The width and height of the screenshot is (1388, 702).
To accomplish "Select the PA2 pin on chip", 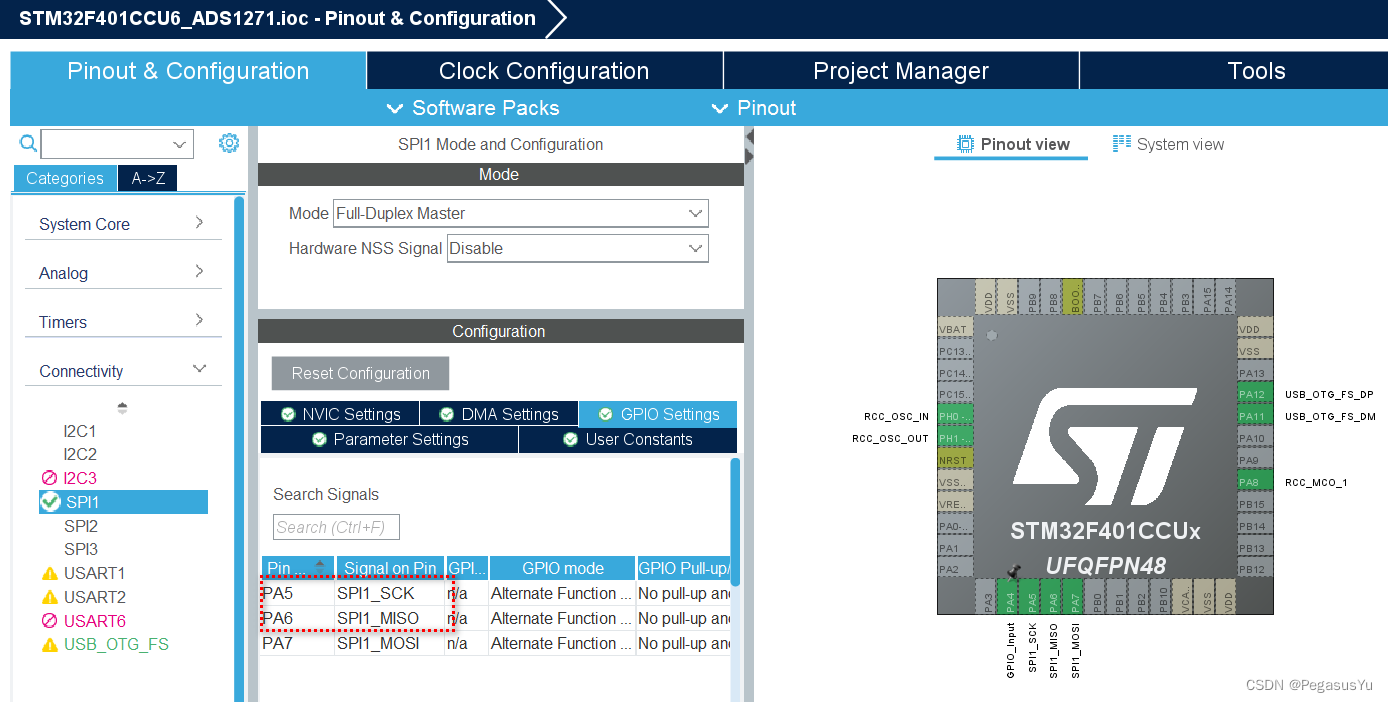I will point(955,570).
